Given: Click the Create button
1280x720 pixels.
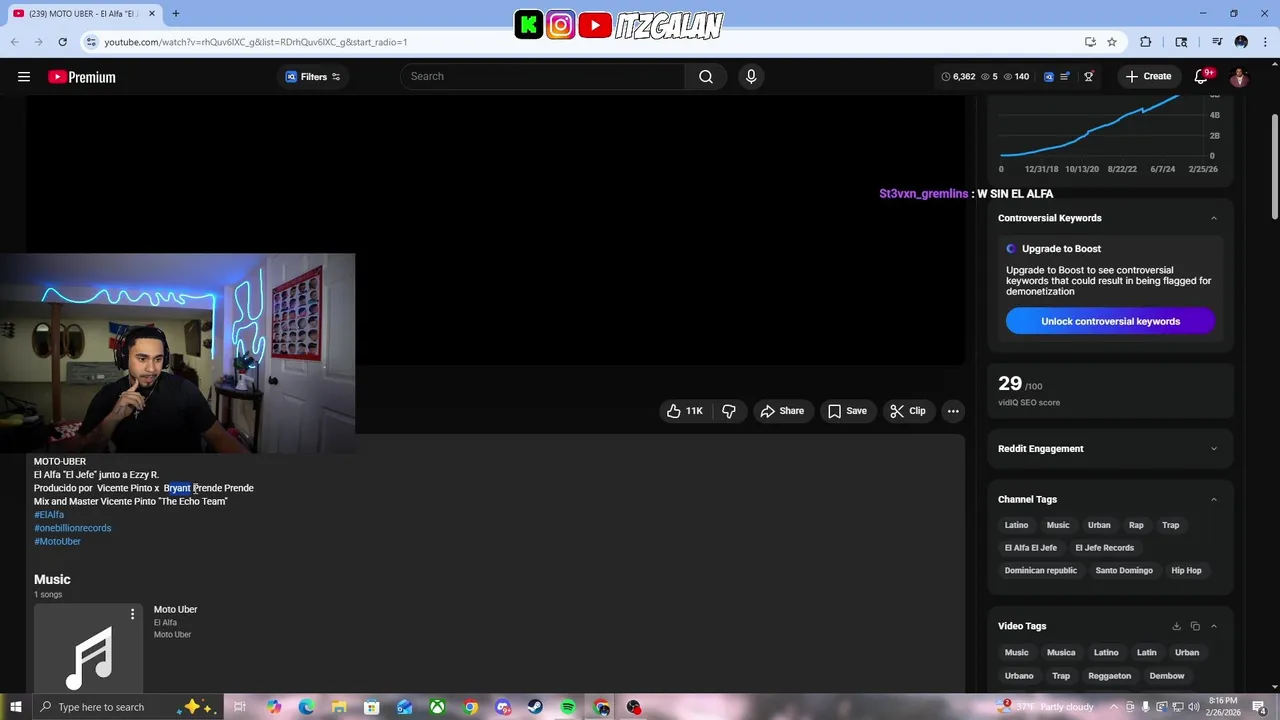Looking at the screenshot, I should pyautogui.click(x=1148, y=77).
